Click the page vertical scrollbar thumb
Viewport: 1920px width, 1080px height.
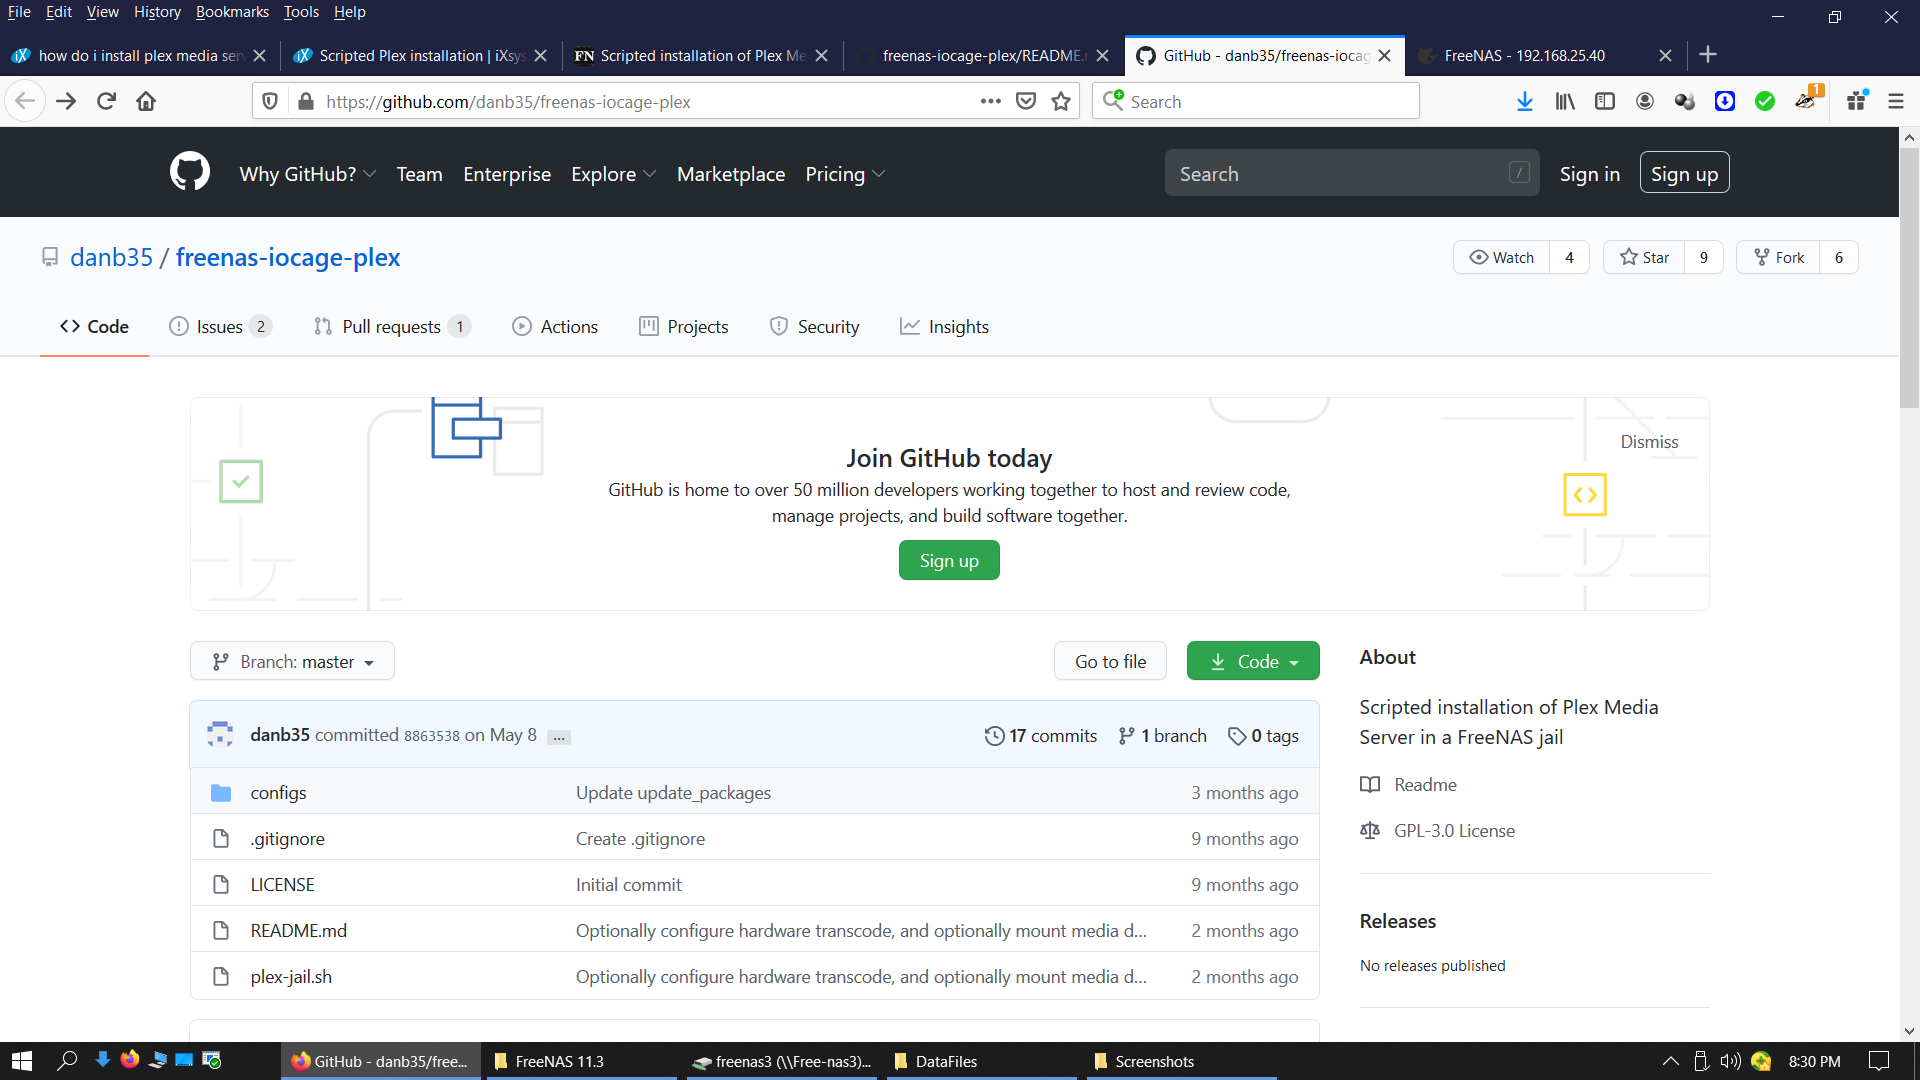(1909, 278)
